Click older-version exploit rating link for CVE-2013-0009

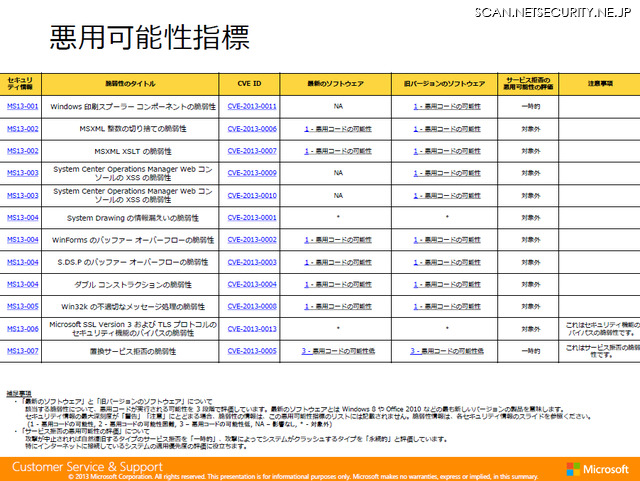point(447,173)
